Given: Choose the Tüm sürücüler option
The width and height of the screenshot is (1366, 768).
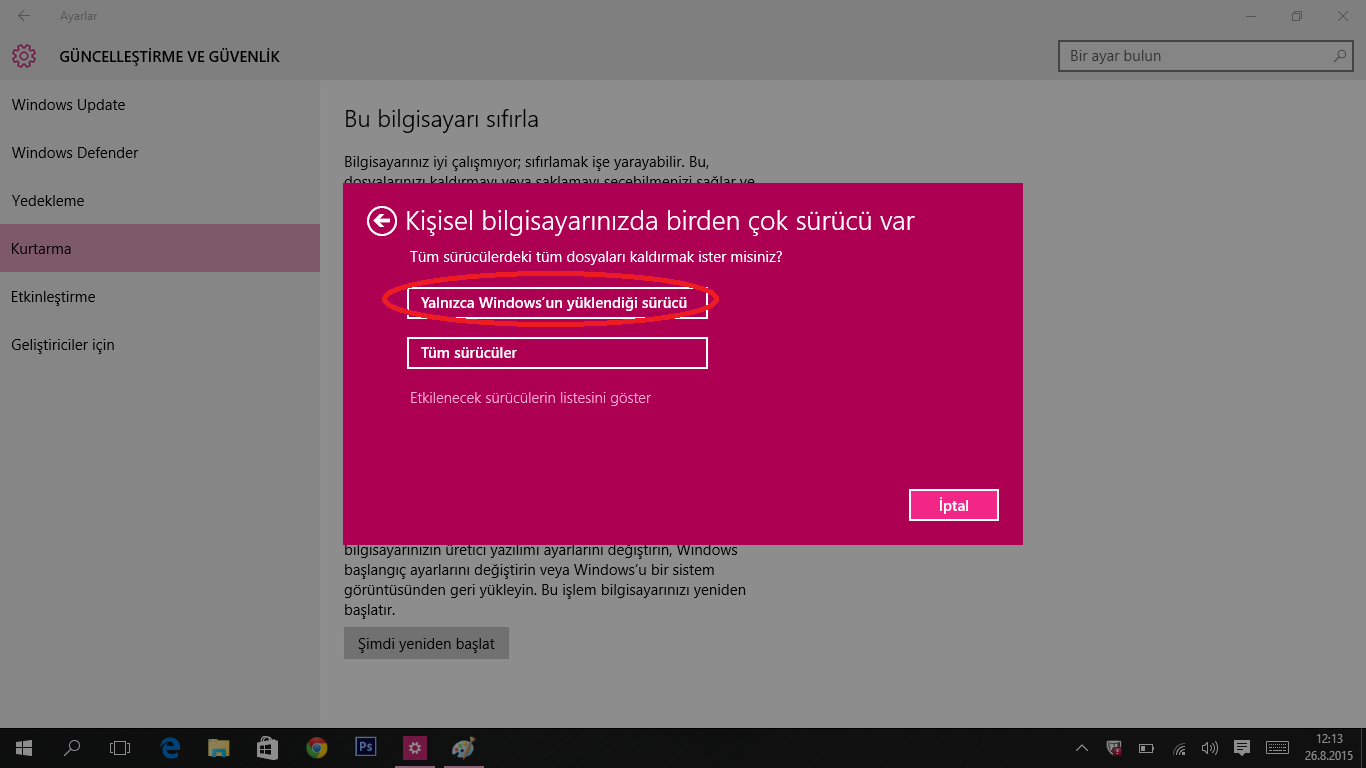Looking at the screenshot, I should (557, 353).
